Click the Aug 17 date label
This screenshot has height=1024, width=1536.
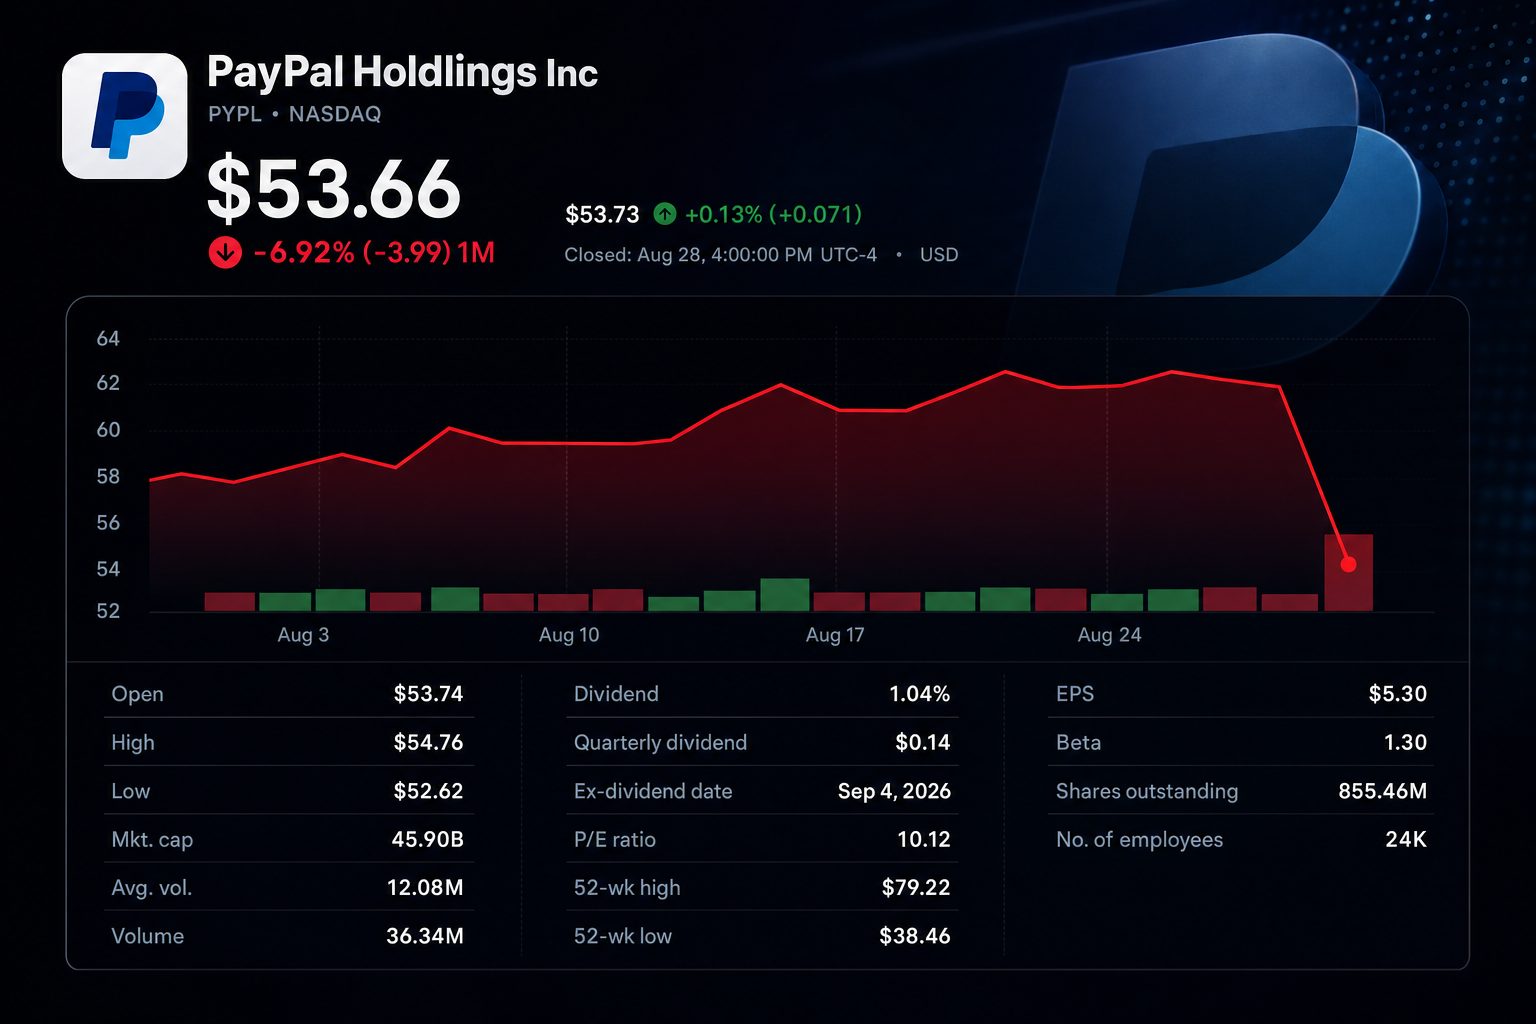(x=835, y=635)
